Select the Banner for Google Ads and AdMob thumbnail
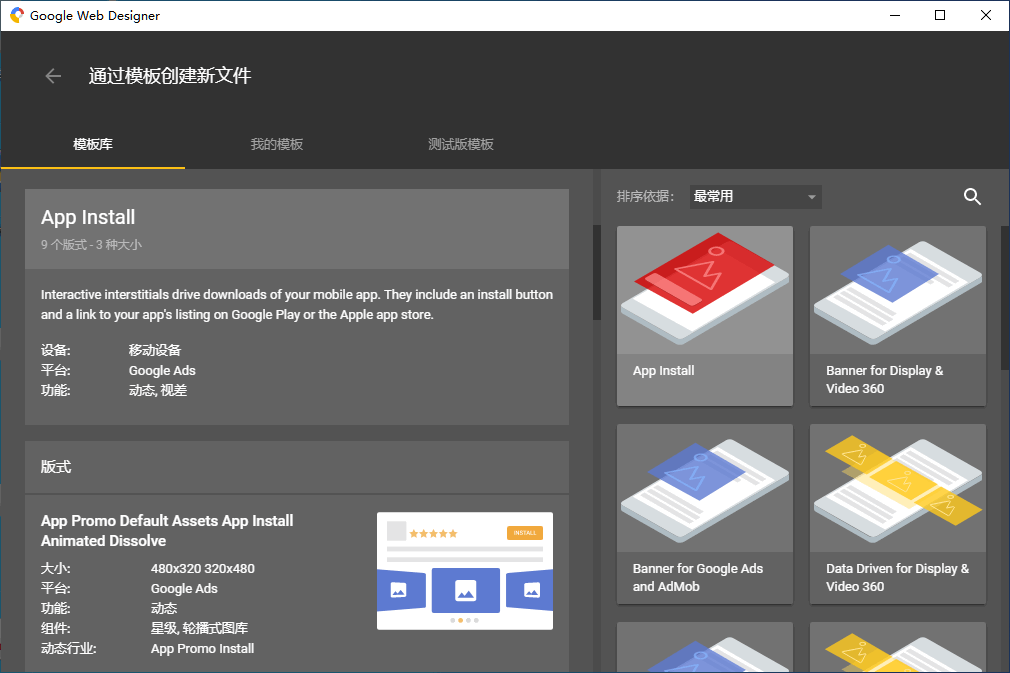The image size is (1010, 673). coord(704,488)
